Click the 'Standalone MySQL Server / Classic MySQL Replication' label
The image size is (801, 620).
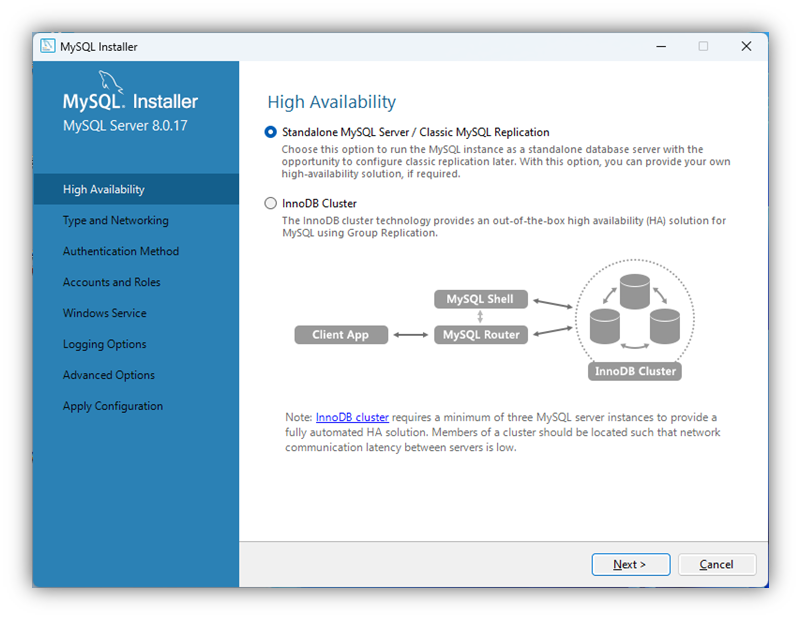click(x=415, y=132)
